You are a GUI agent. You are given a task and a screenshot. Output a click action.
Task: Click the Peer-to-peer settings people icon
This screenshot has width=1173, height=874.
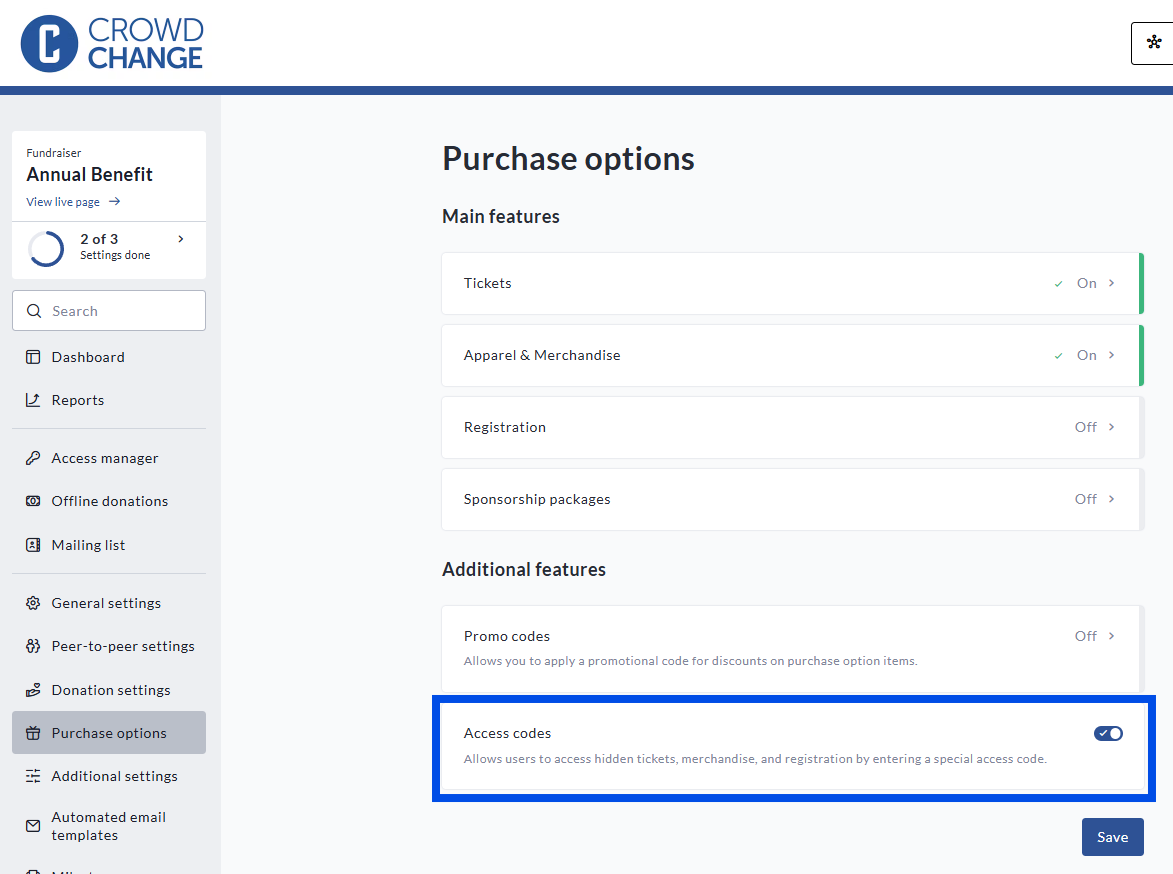33,646
